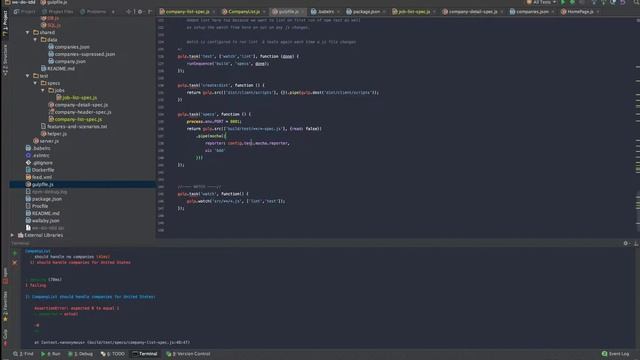Select helper.js in project tree
640x360 pixels.
(x=53, y=134)
